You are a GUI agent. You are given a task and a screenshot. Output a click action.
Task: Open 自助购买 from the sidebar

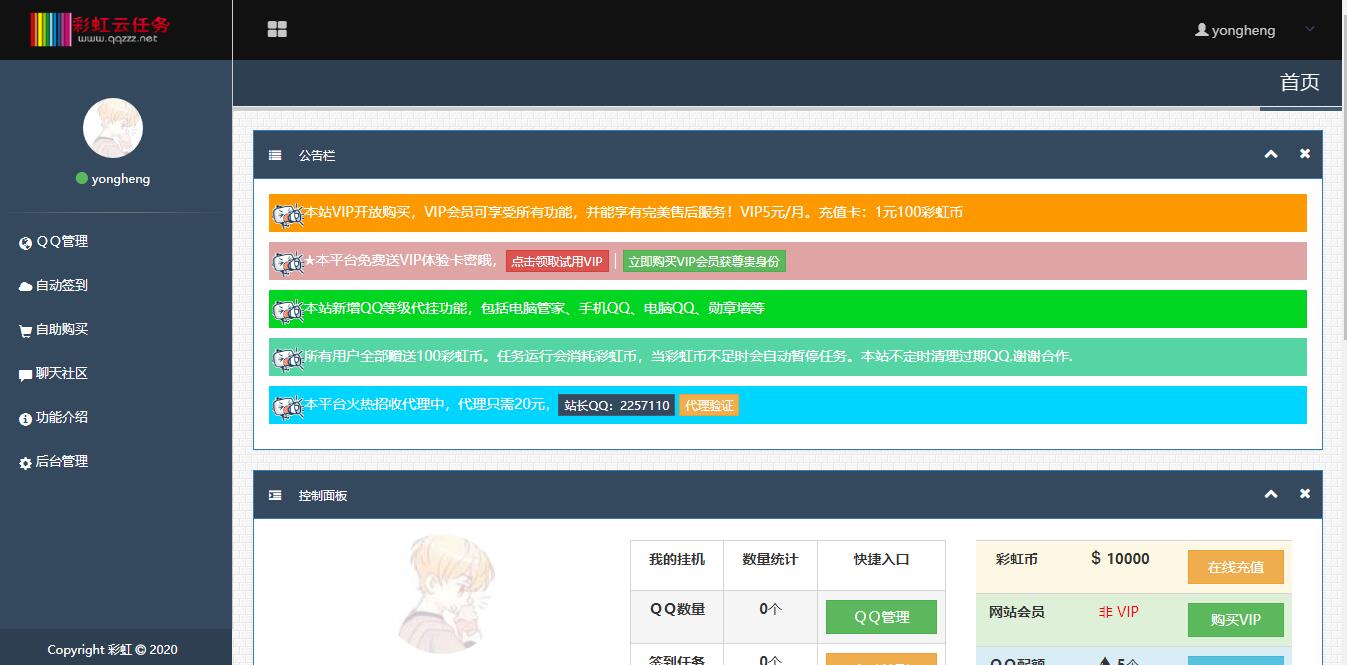61,330
